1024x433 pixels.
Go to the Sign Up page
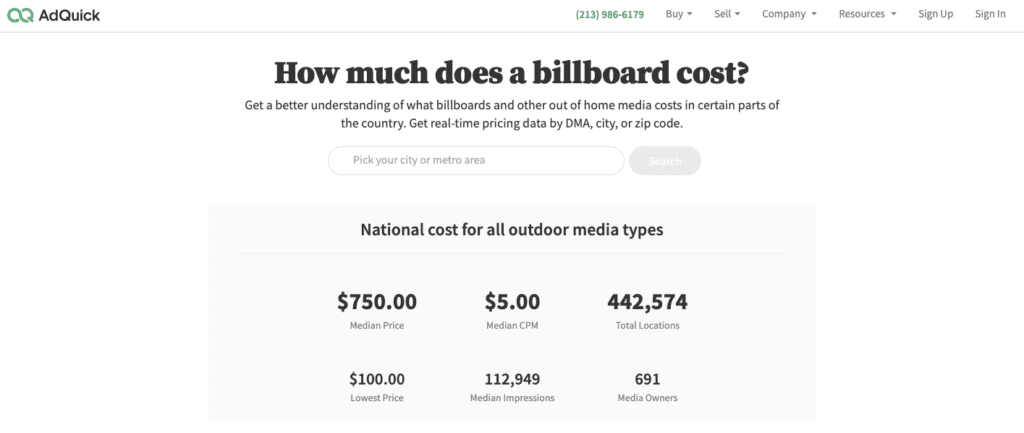(935, 14)
